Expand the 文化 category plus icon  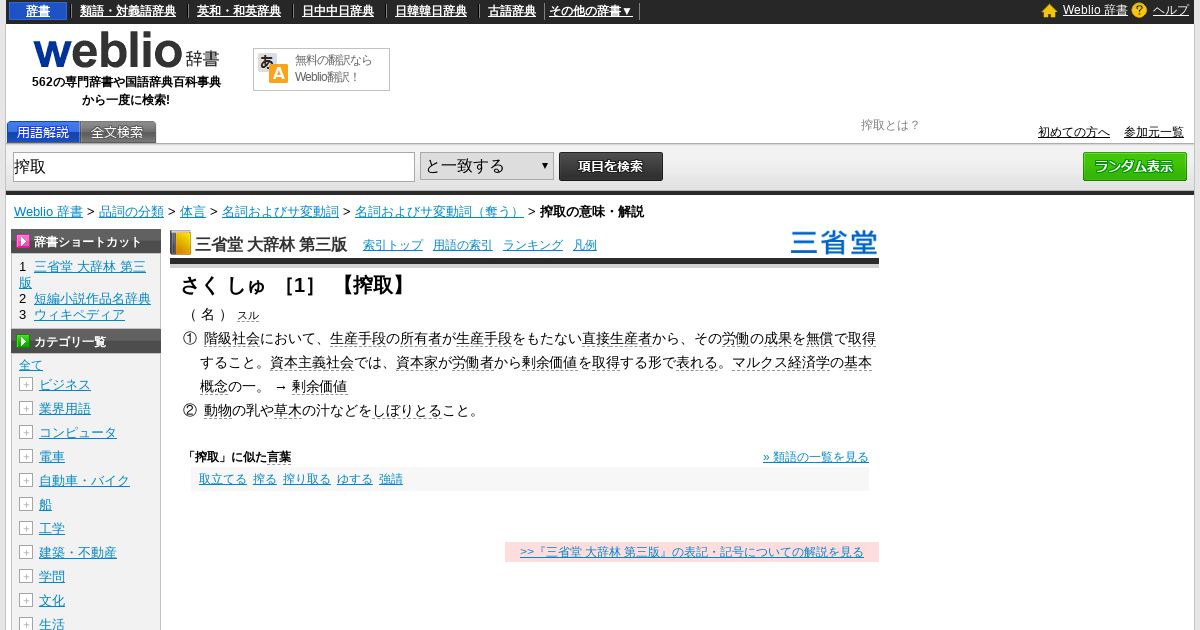coord(26,600)
